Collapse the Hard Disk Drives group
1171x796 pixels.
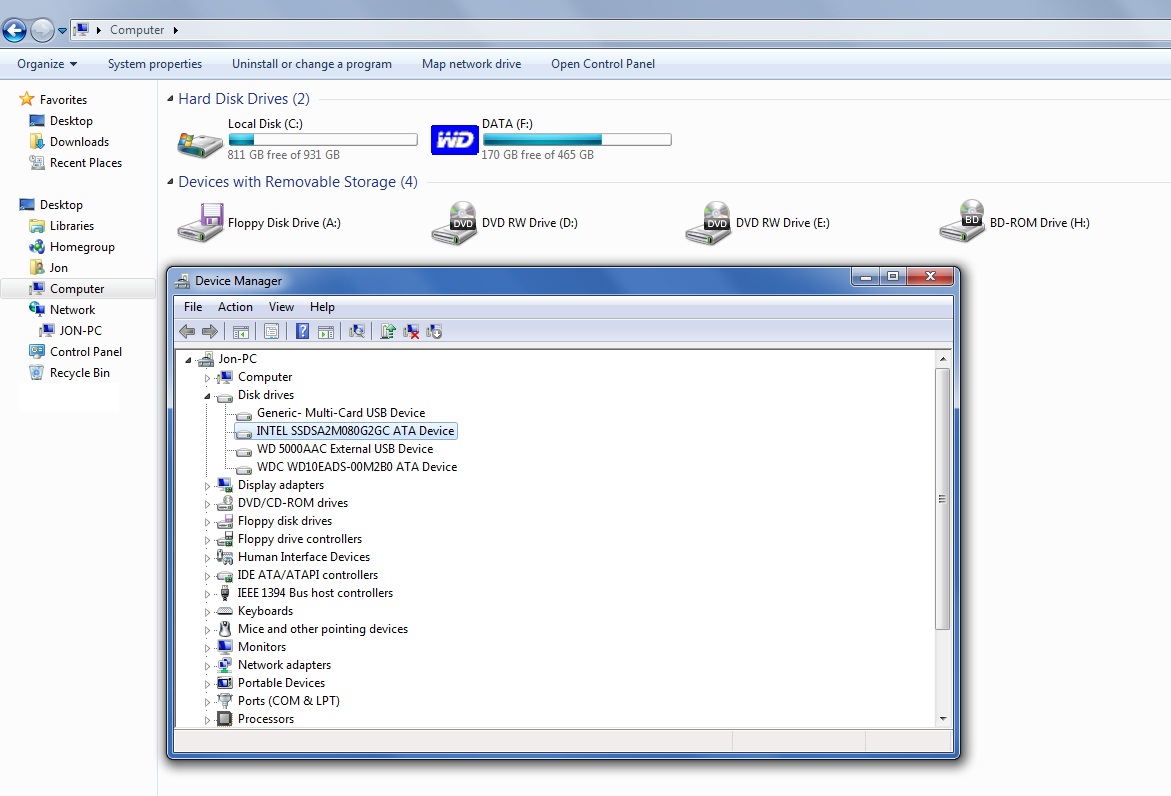click(170, 99)
